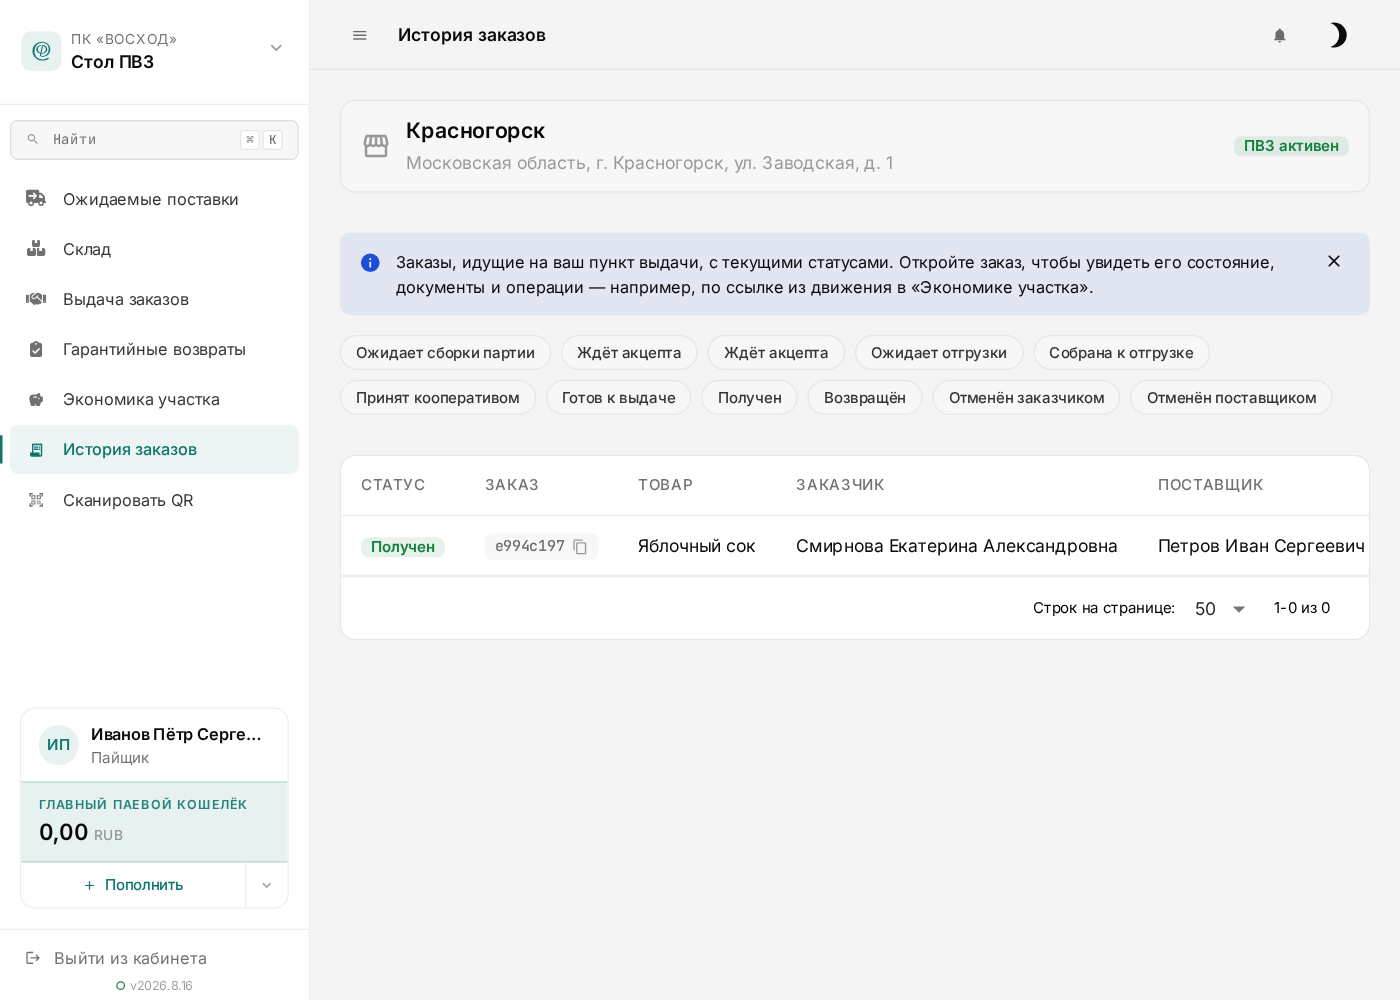Click the ИП user avatar
The width and height of the screenshot is (1400, 1000).
tap(59, 745)
